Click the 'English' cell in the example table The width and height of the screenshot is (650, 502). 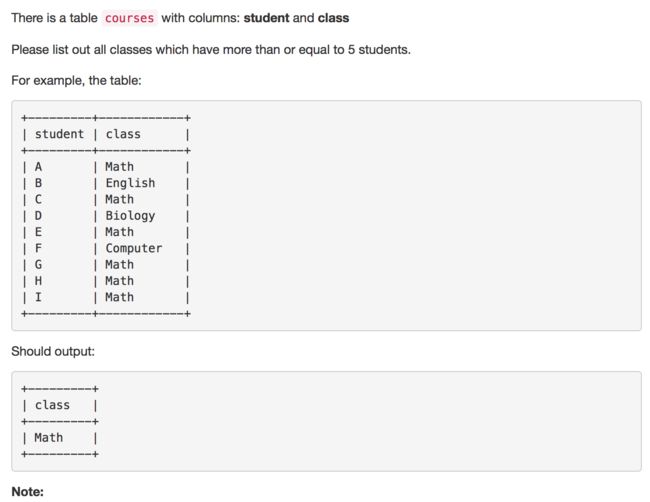[130, 183]
